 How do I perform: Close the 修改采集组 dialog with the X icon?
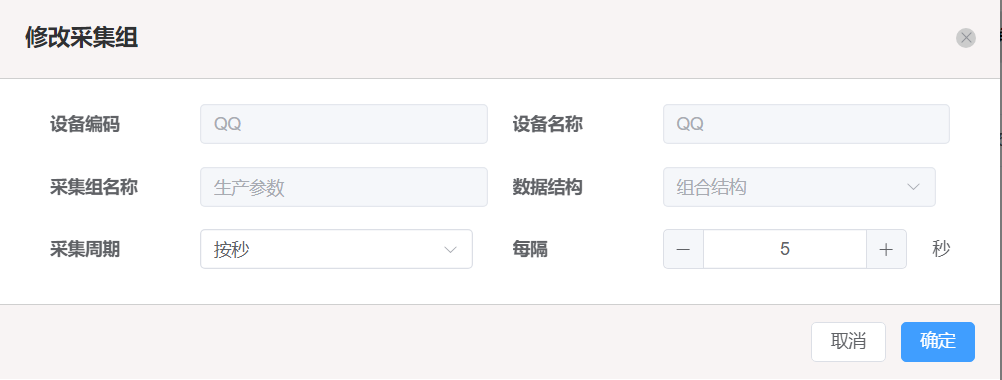click(x=966, y=38)
